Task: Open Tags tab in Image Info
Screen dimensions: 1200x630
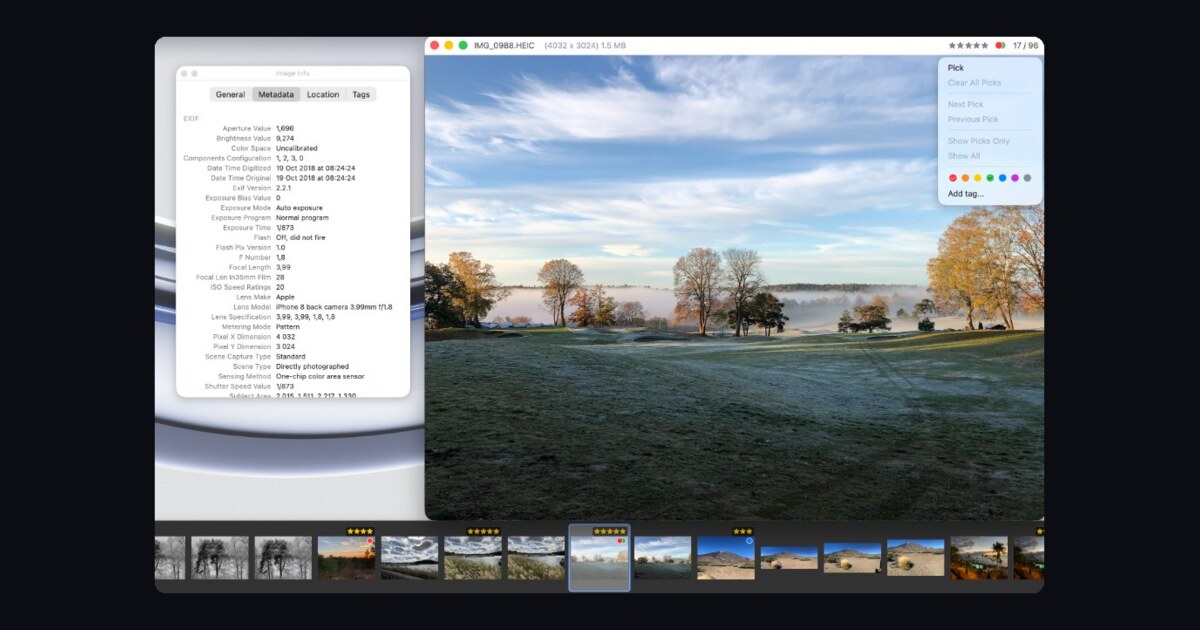Action: (x=361, y=95)
